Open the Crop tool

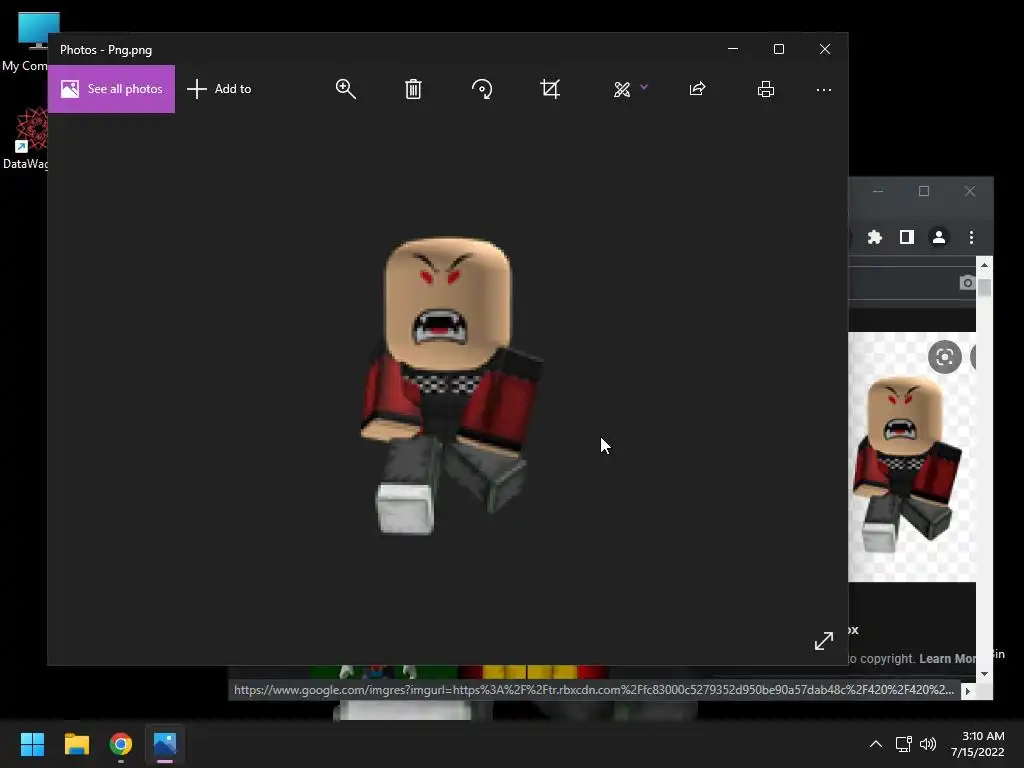(551, 89)
